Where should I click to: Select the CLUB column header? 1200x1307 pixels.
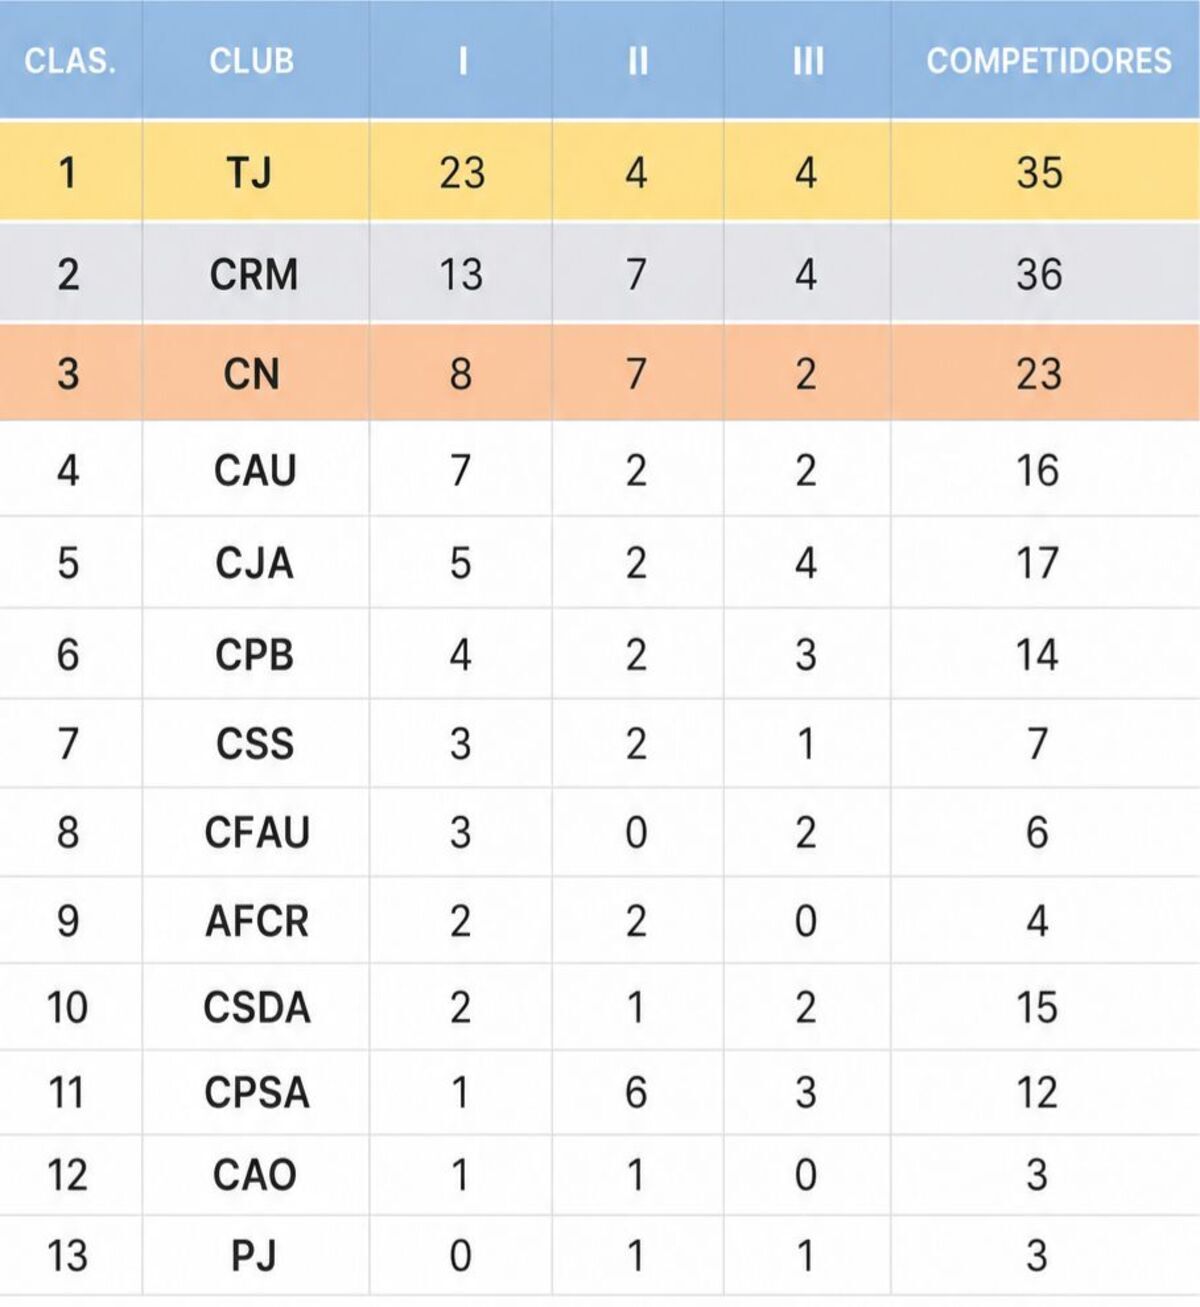pyautogui.click(x=252, y=61)
